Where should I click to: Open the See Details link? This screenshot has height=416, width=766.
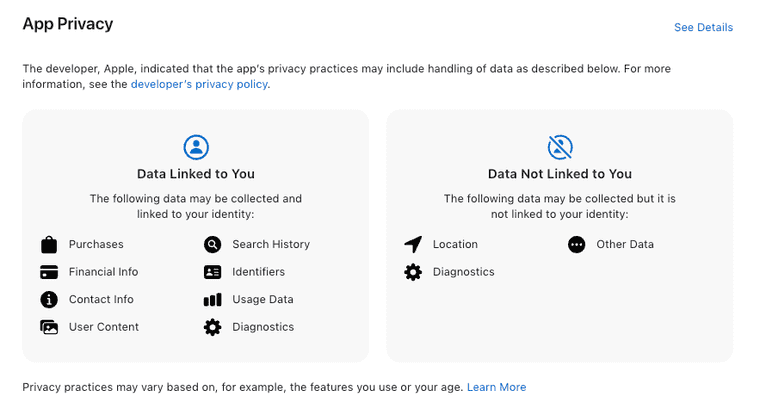703,27
